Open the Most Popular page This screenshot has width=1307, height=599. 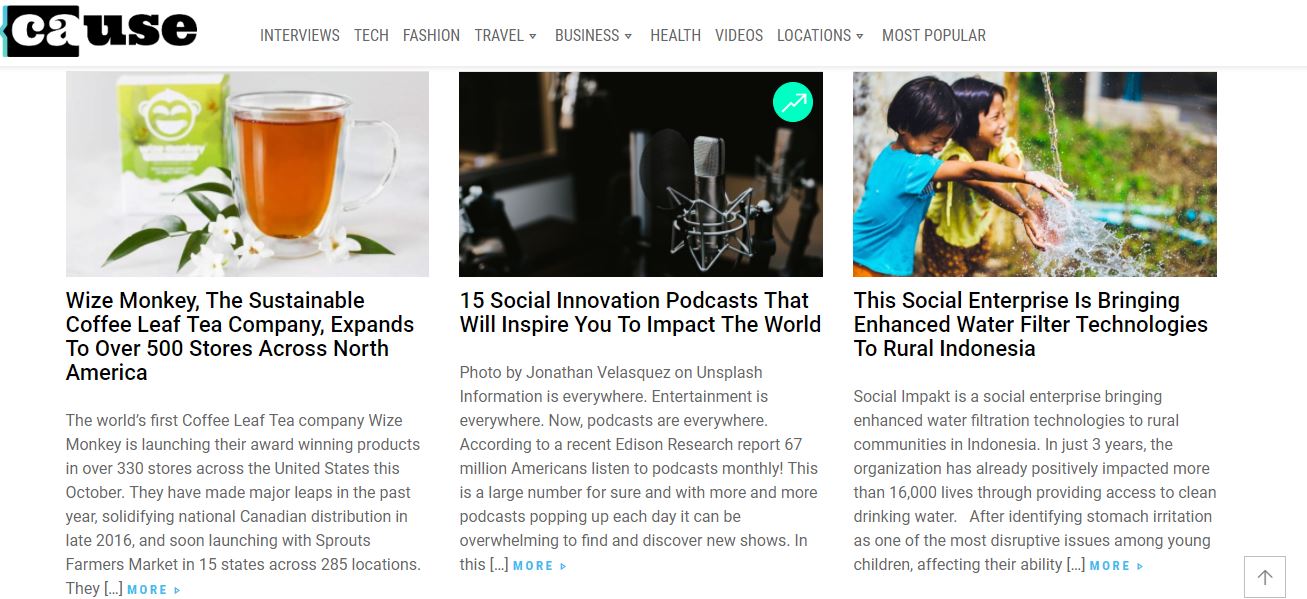coord(934,35)
